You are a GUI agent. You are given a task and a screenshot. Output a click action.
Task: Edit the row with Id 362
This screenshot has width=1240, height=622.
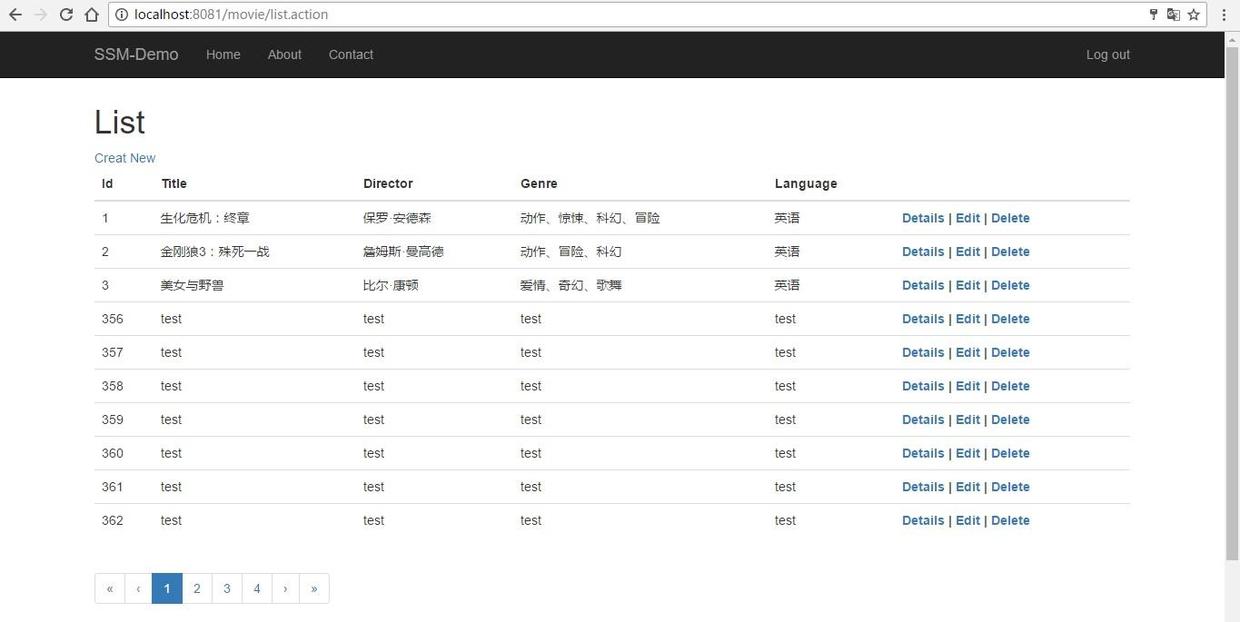point(968,521)
